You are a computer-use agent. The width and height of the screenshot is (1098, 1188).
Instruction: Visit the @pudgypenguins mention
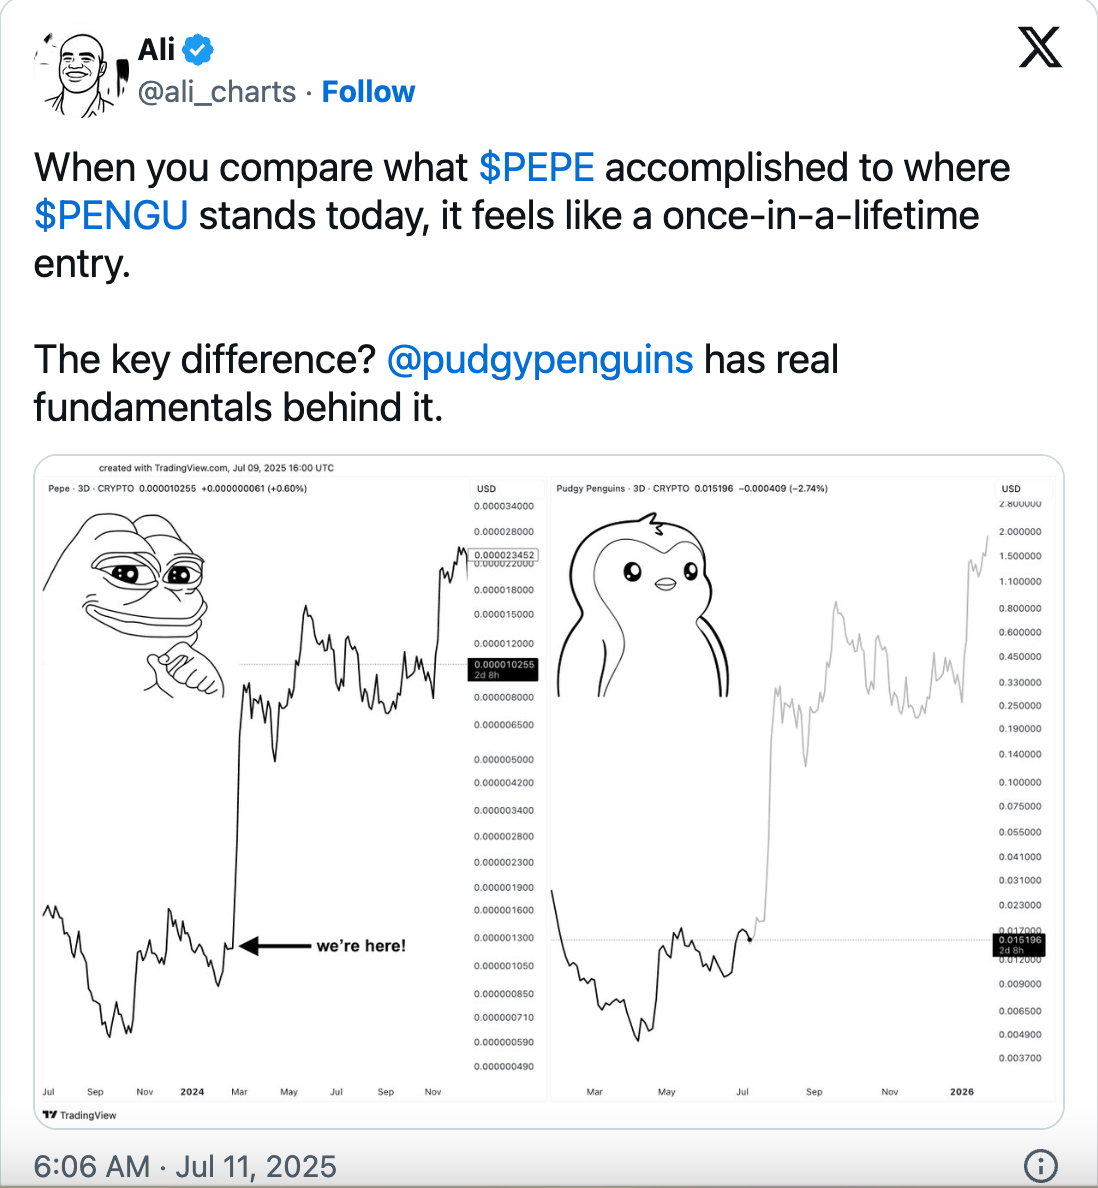pos(539,360)
